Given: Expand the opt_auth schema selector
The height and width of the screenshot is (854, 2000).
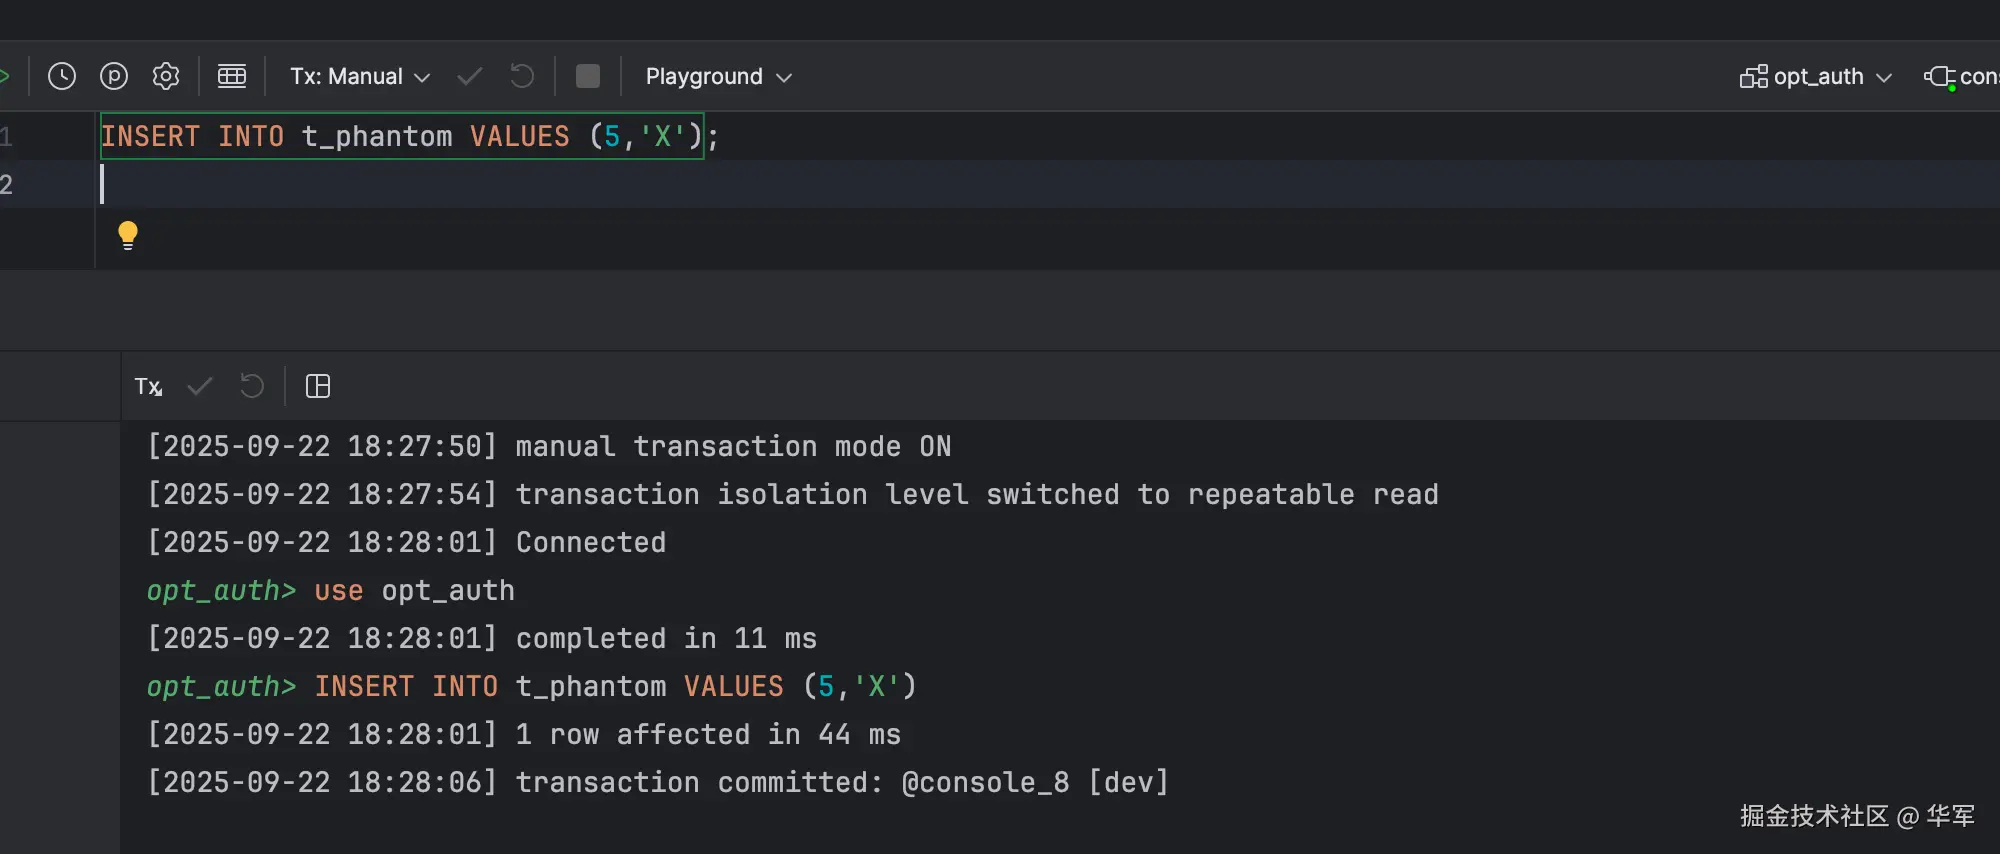Looking at the screenshot, I should 1816,77.
